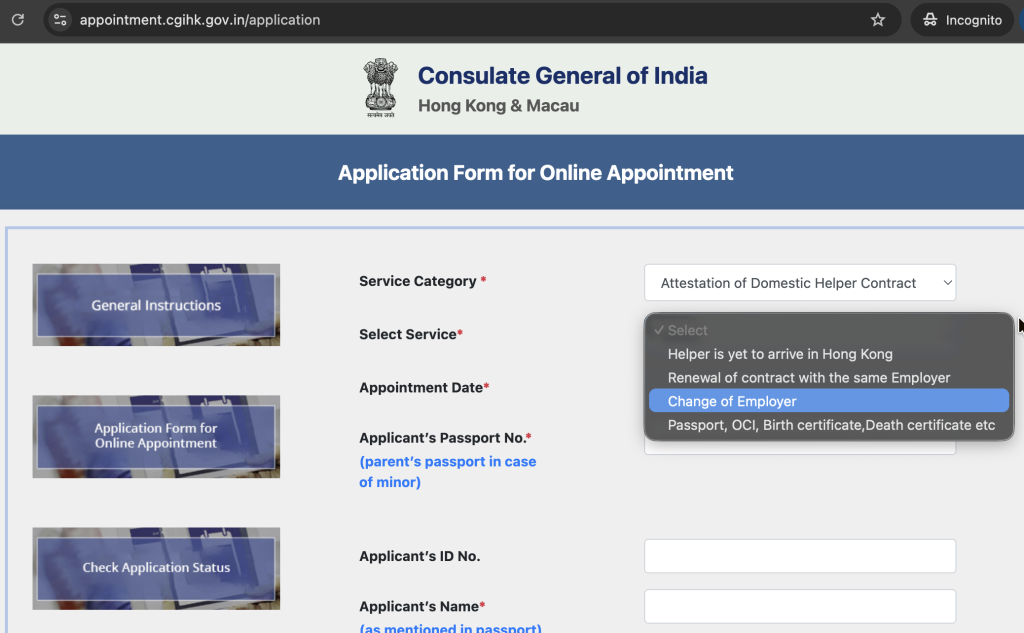Choose 'Passport, OCI, Birth certificate' option
Image resolution: width=1024 pixels, height=633 pixels.
[x=831, y=425]
